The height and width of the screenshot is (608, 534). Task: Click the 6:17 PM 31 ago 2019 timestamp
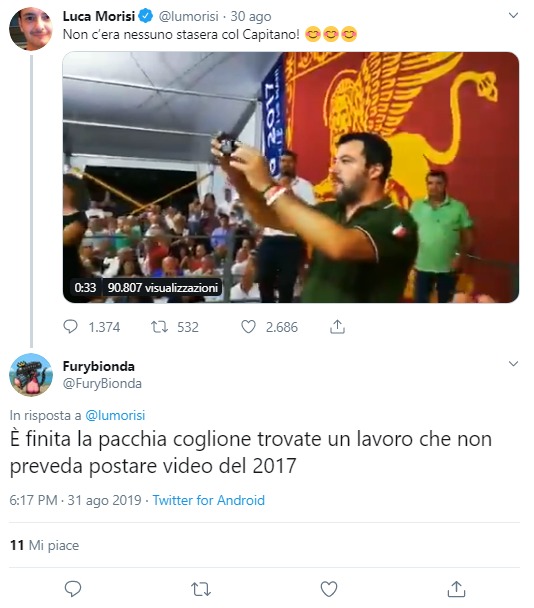[x=75, y=500]
